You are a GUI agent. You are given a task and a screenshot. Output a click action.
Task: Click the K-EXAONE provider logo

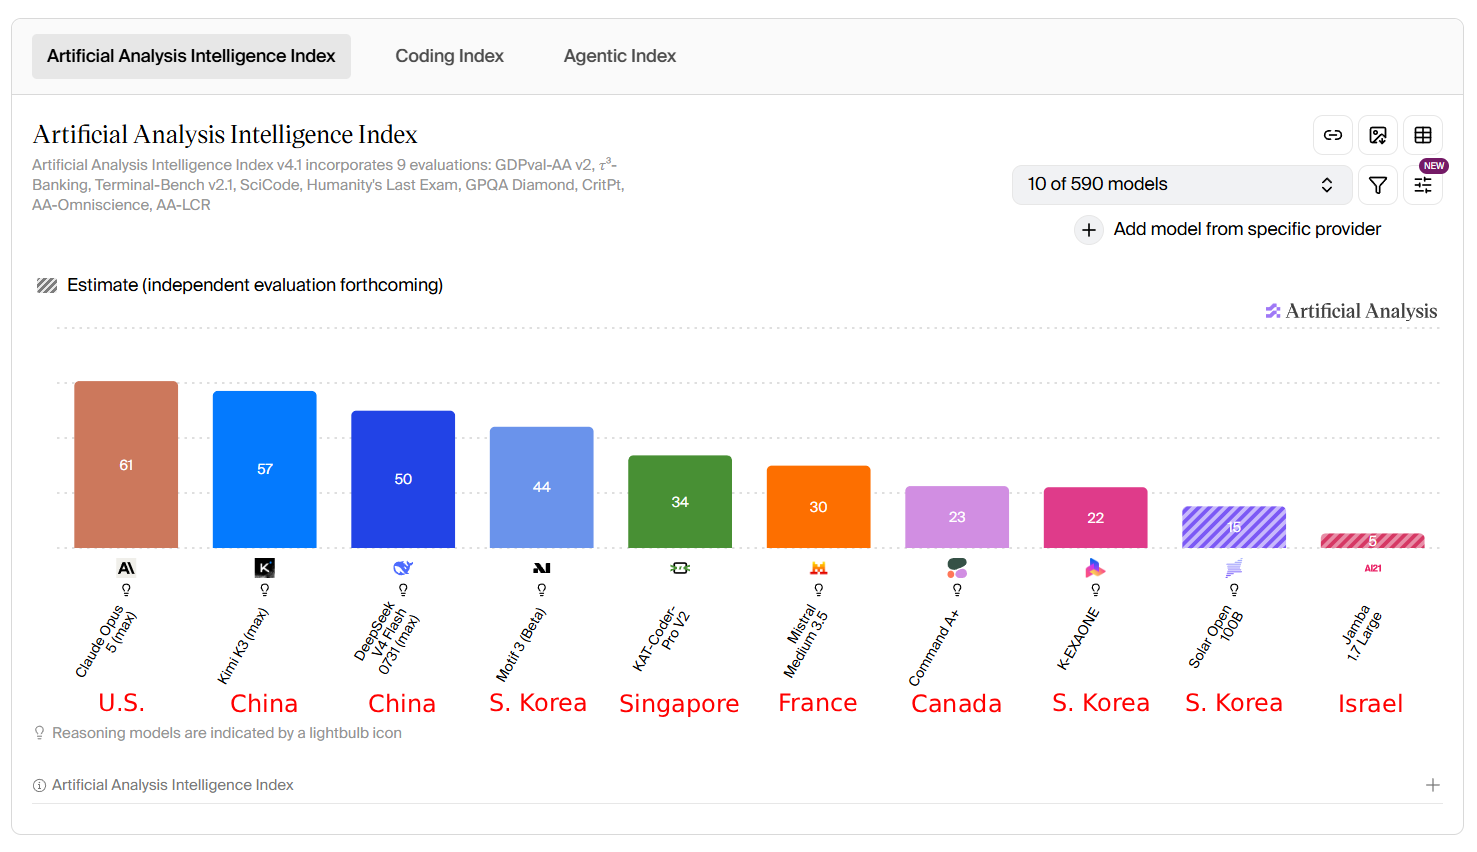click(1096, 568)
